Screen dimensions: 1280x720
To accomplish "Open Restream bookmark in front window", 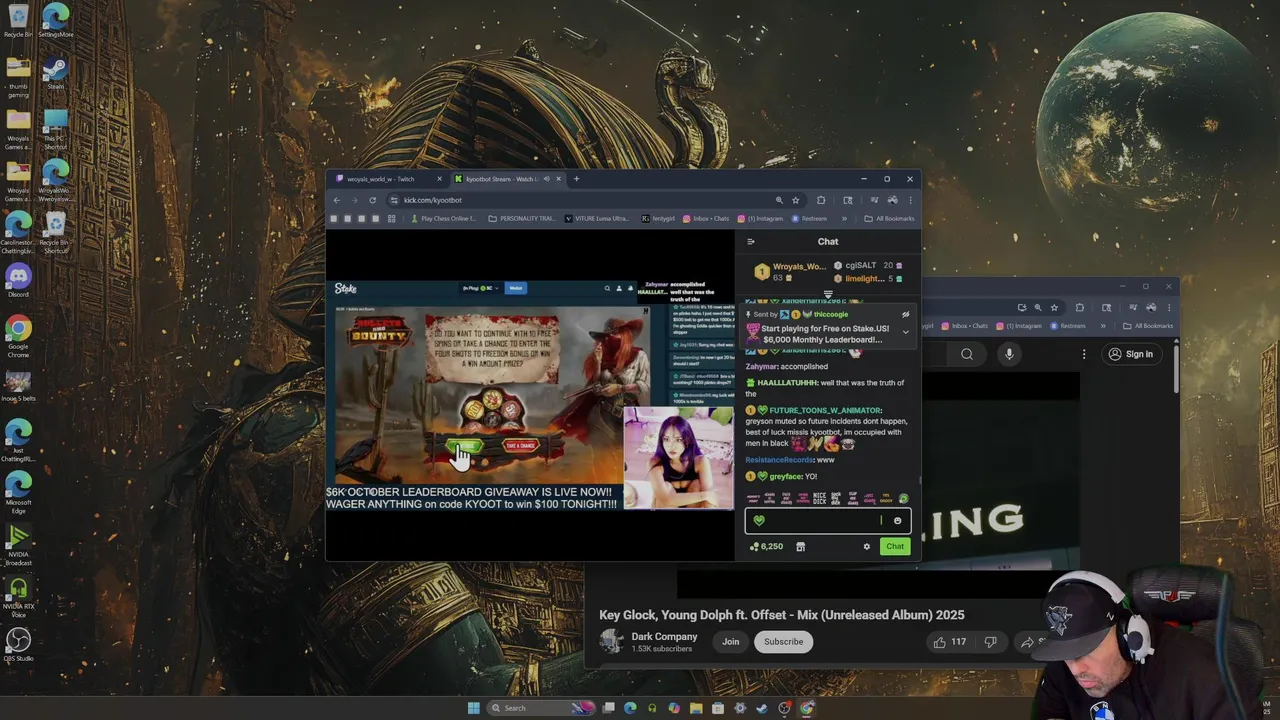I will coord(810,218).
